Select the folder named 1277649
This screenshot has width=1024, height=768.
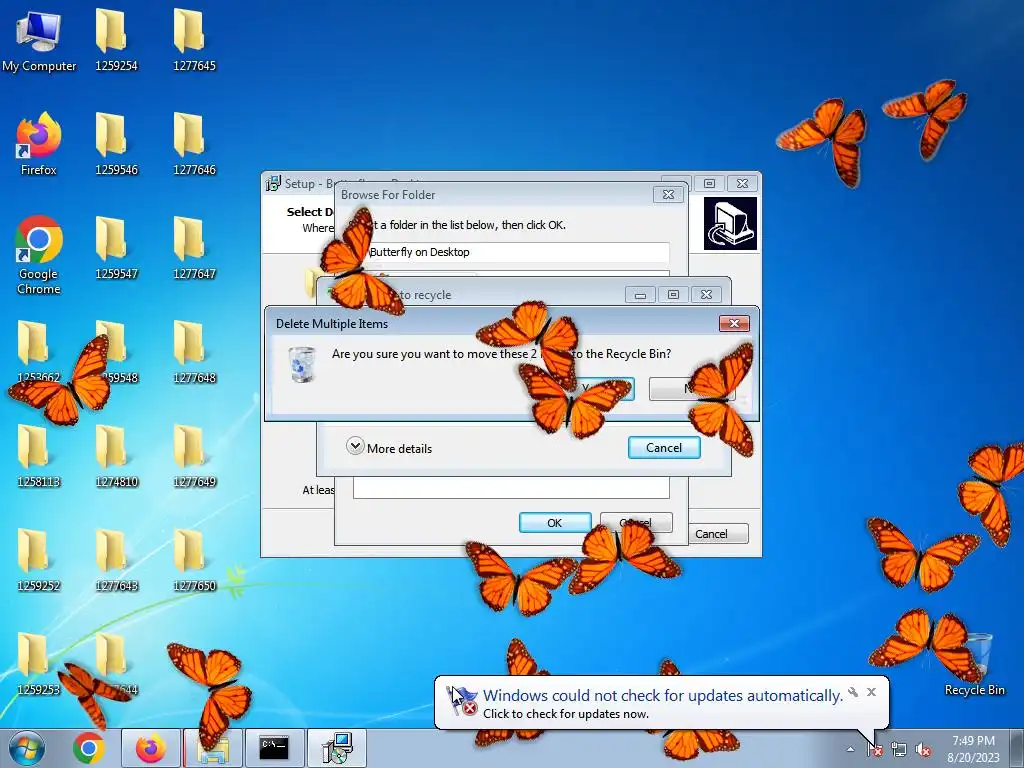194,456
